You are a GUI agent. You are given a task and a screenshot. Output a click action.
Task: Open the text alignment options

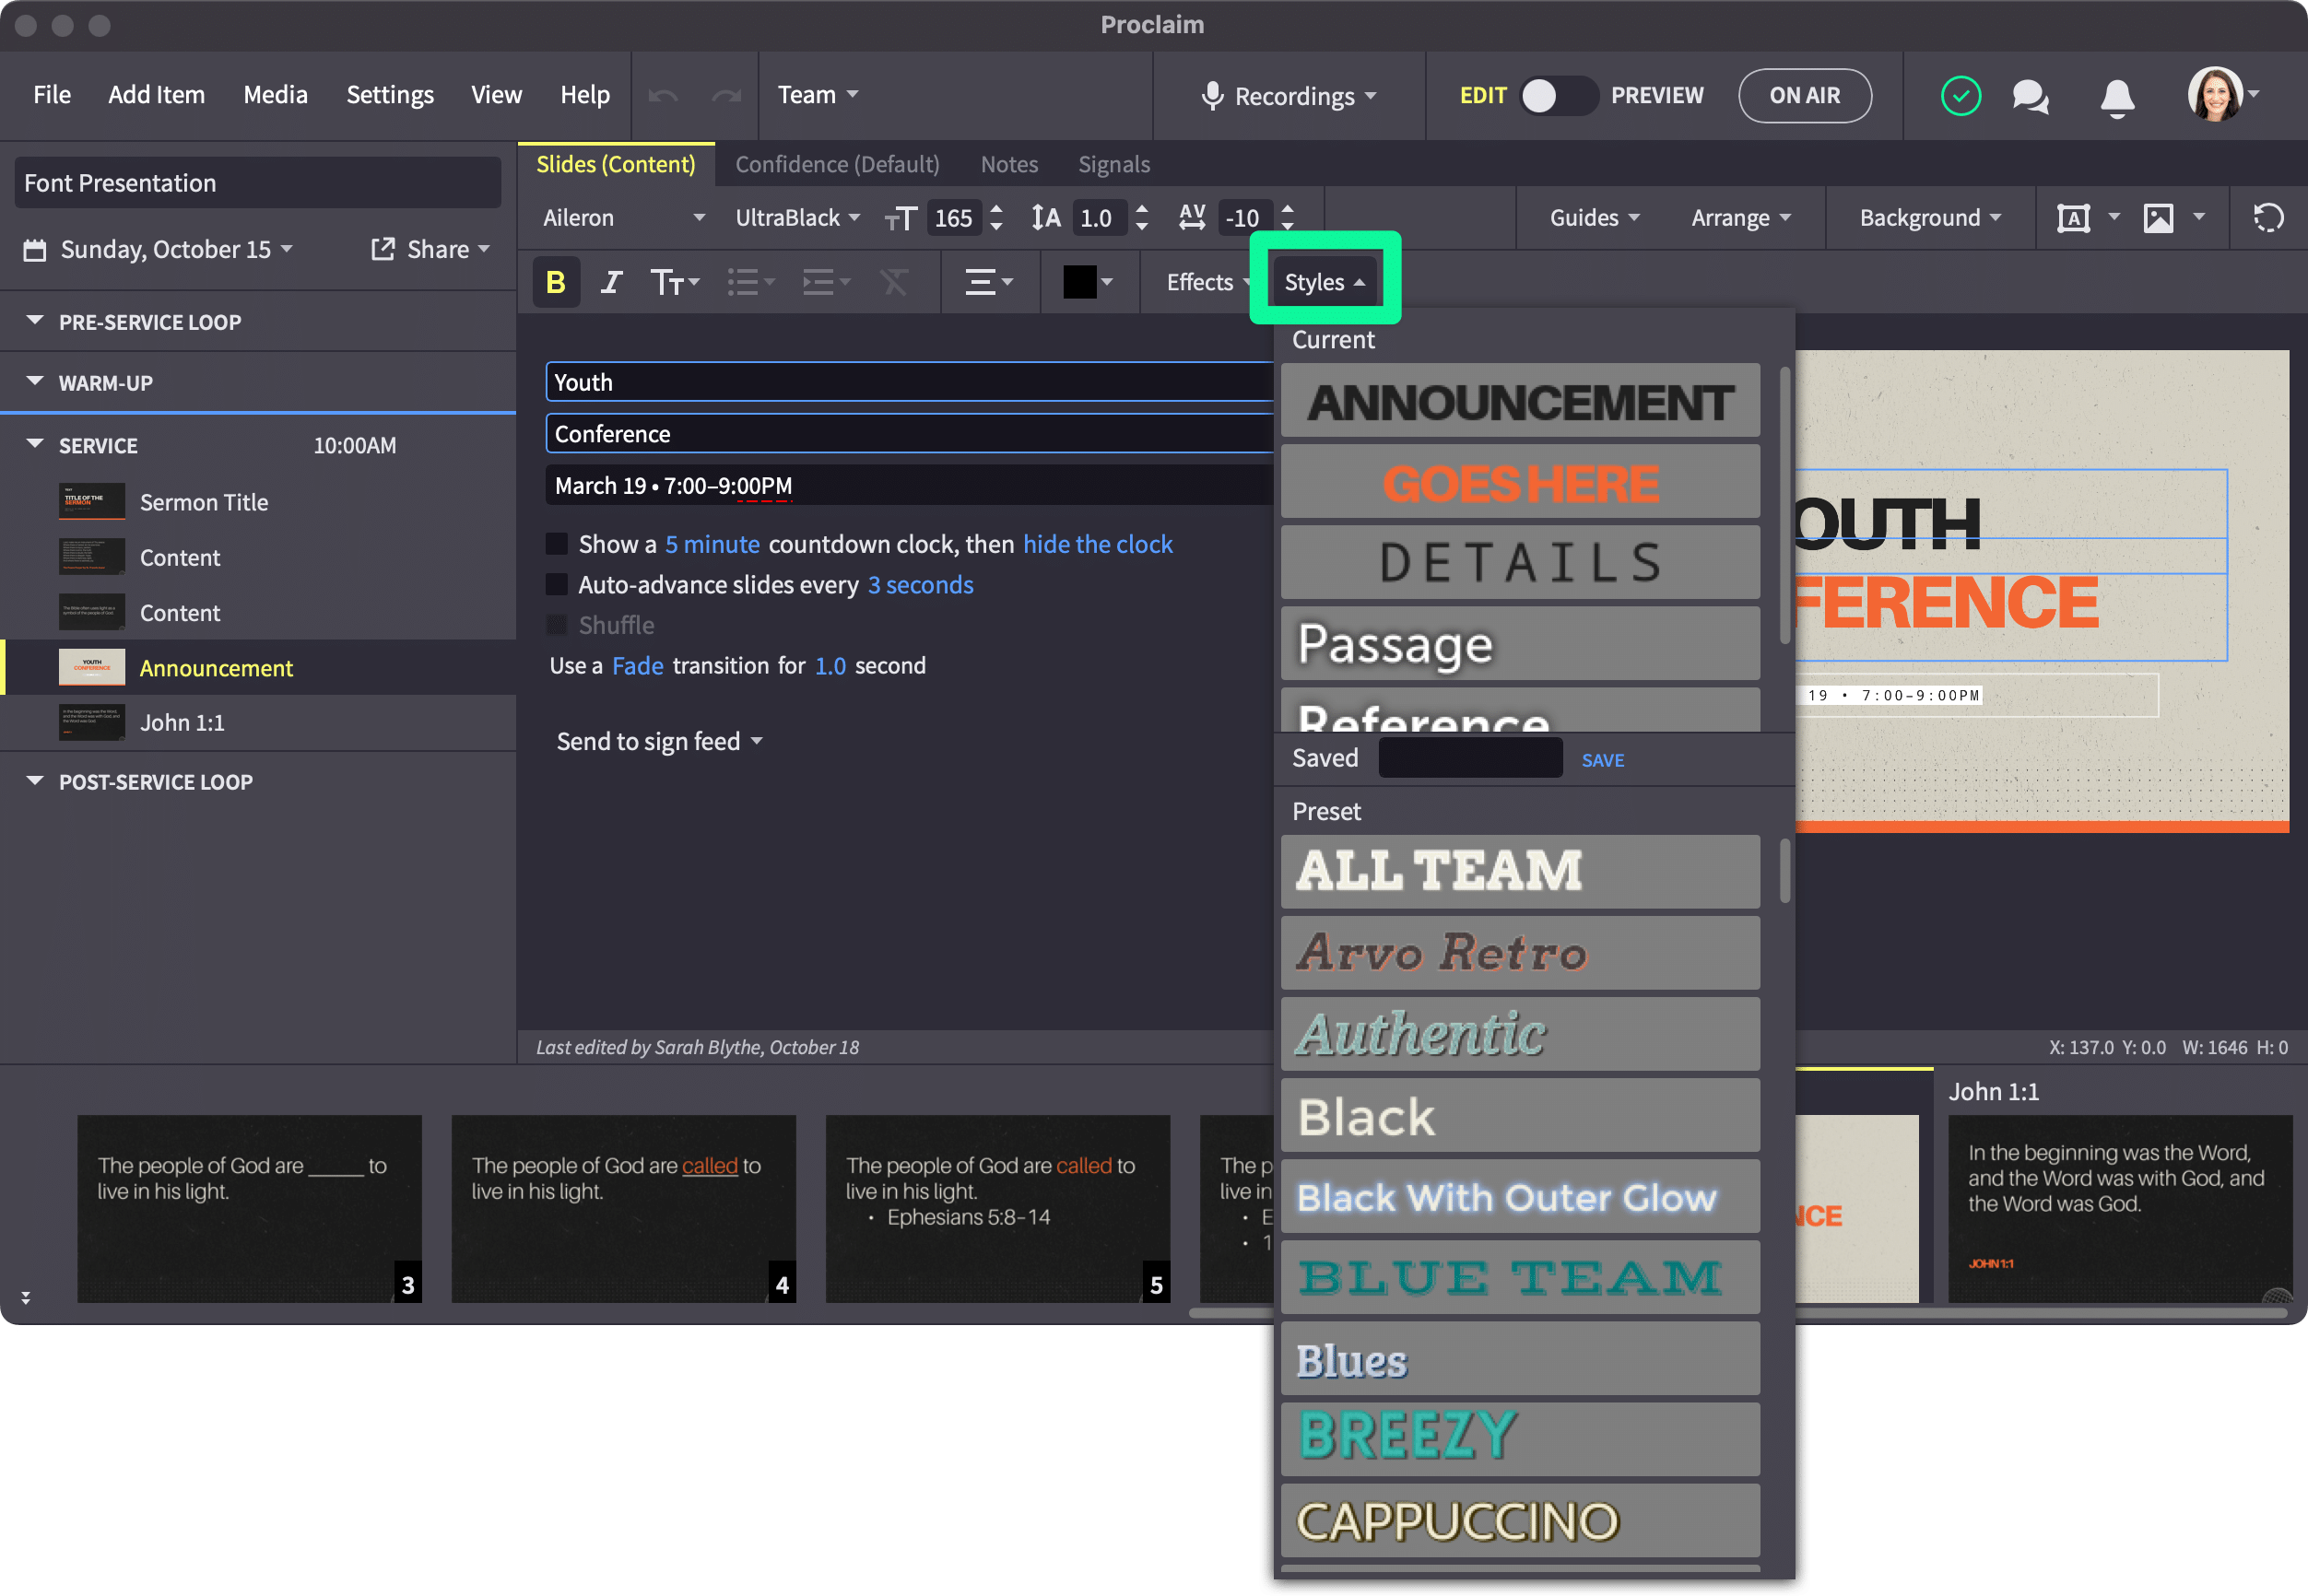tap(989, 283)
